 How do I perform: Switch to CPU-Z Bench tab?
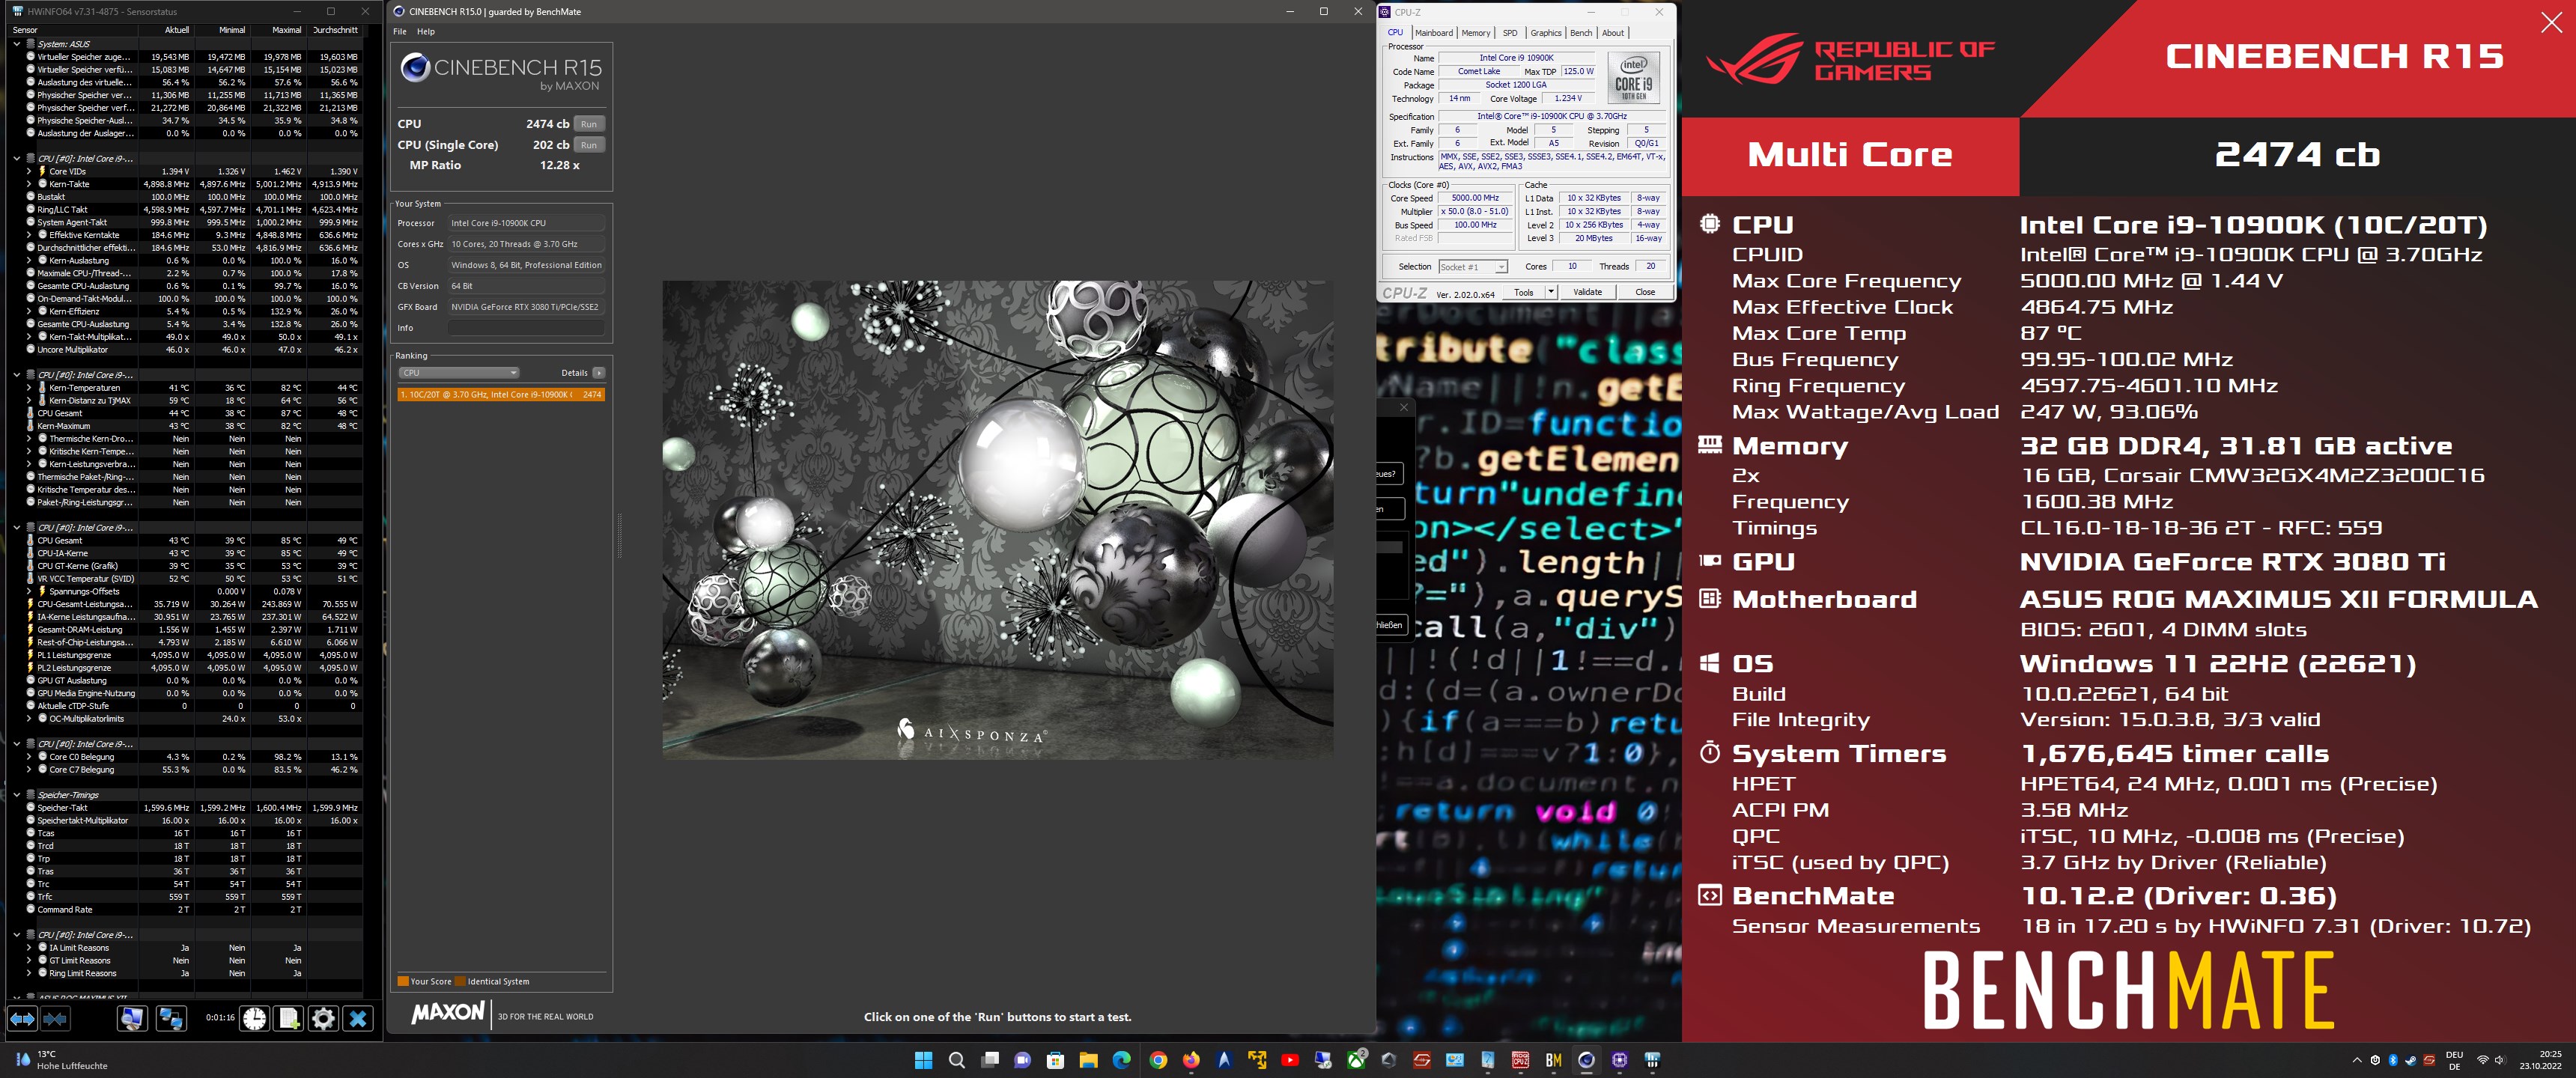point(1581,33)
